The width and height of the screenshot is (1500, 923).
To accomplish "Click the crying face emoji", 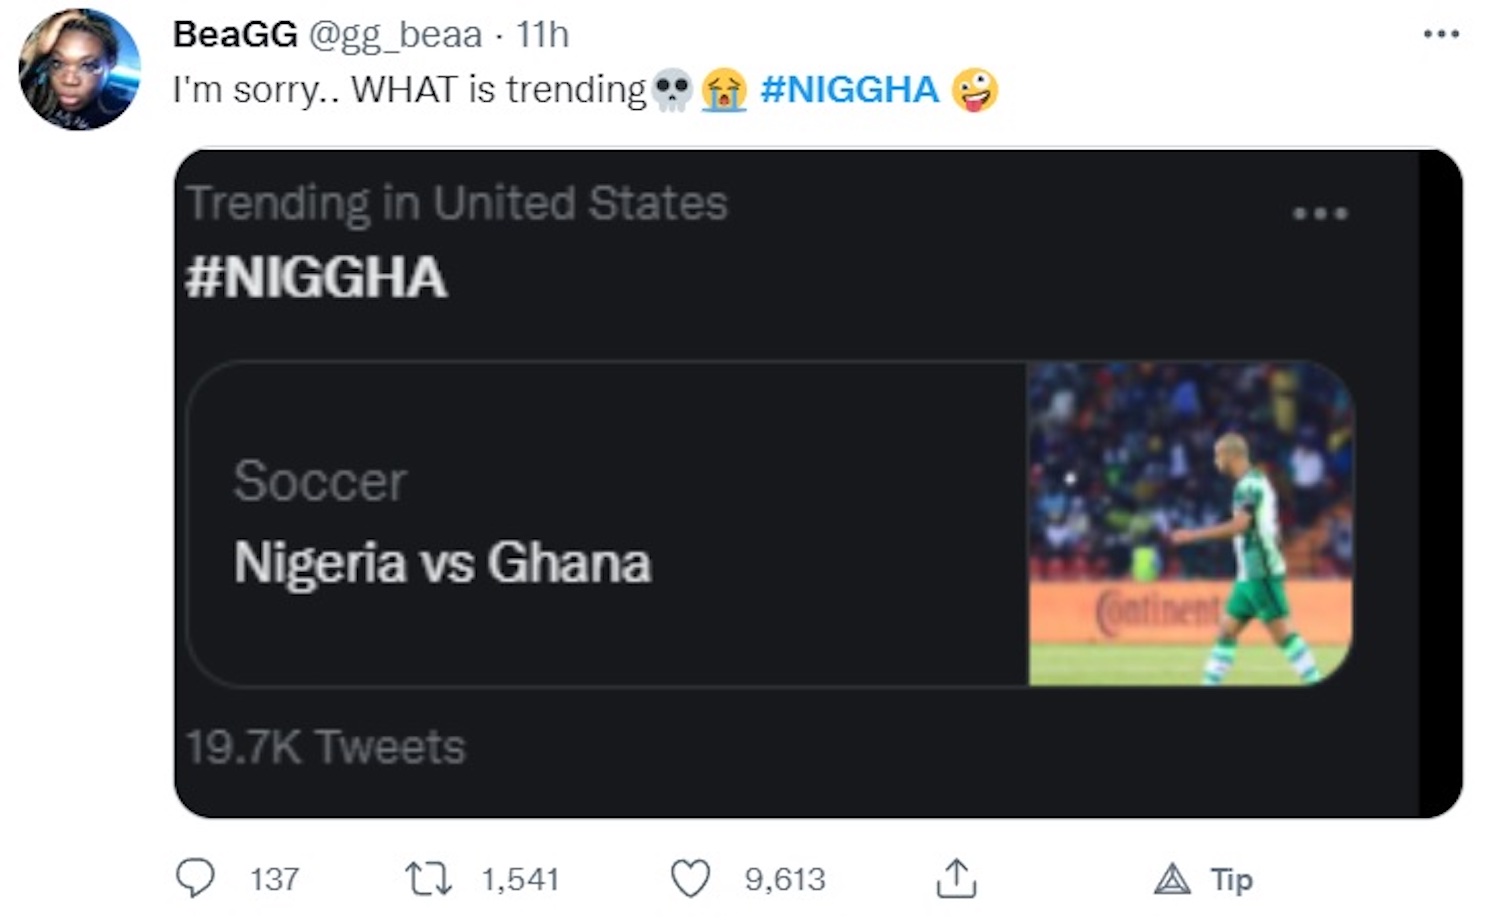I will pyautogui.click(x=724, y=90).
